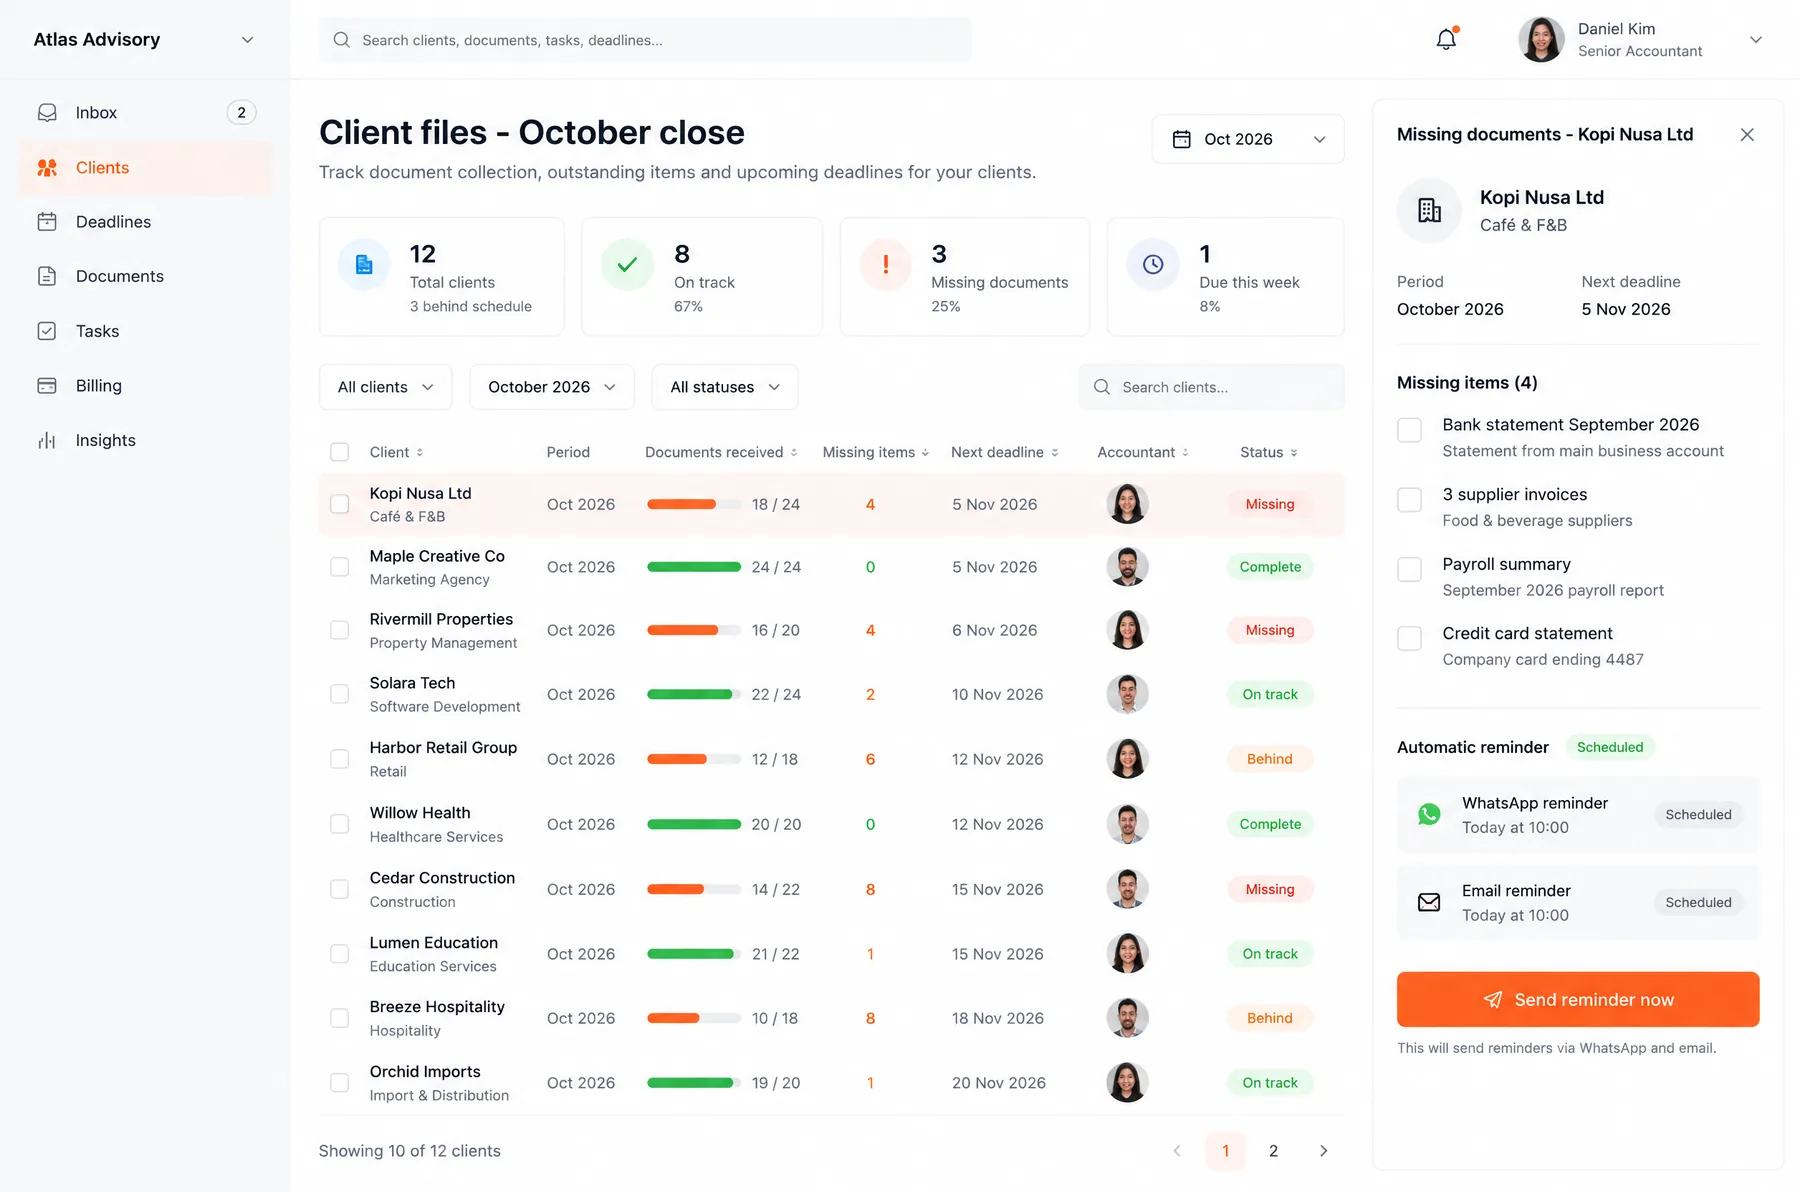Click the Email reminder envelope icon
The image size is (1800, 1192).
pyautogui.click(x=1429, y=903)
